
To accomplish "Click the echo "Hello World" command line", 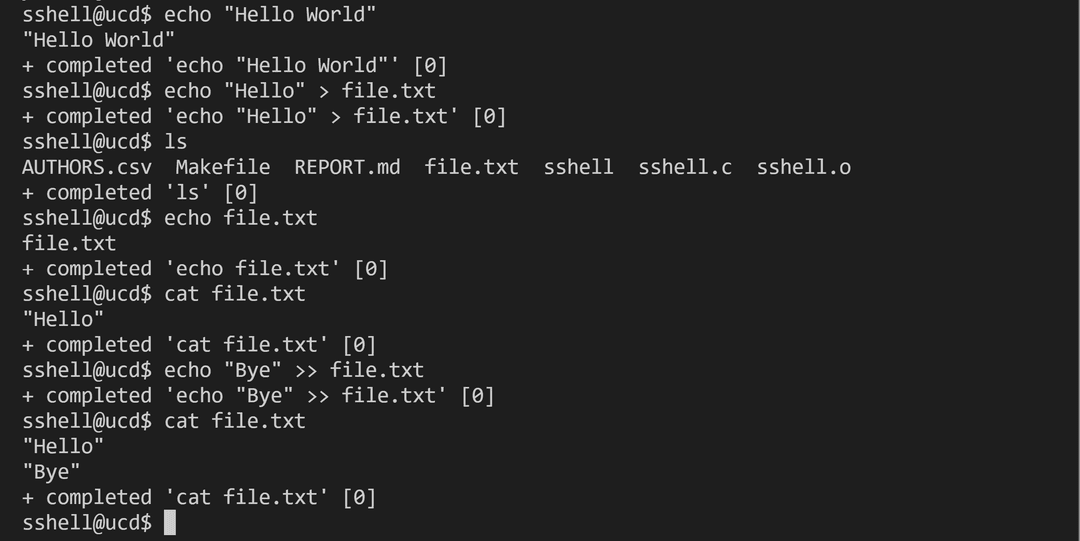I will point(199,14).
